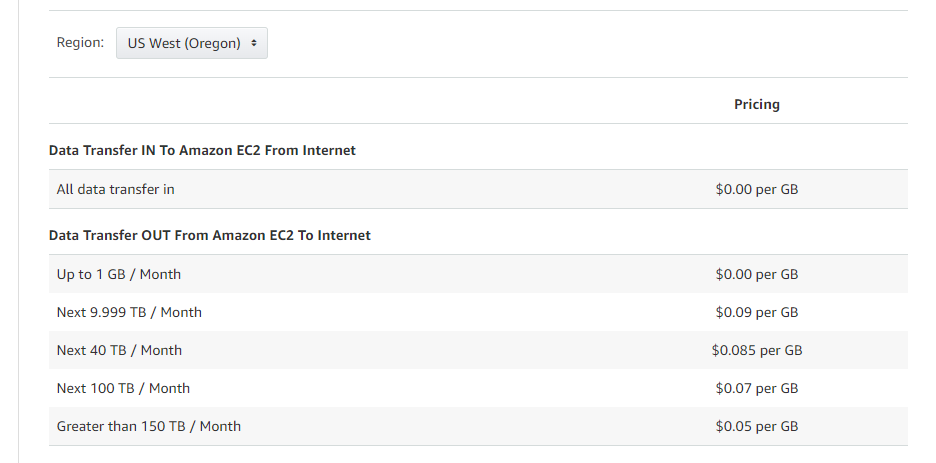Click the Next 40 TB / Month tier
Image resolution: width=936 pixels, height=463 pixels.
pyautogui.click(x=119, y=350)
